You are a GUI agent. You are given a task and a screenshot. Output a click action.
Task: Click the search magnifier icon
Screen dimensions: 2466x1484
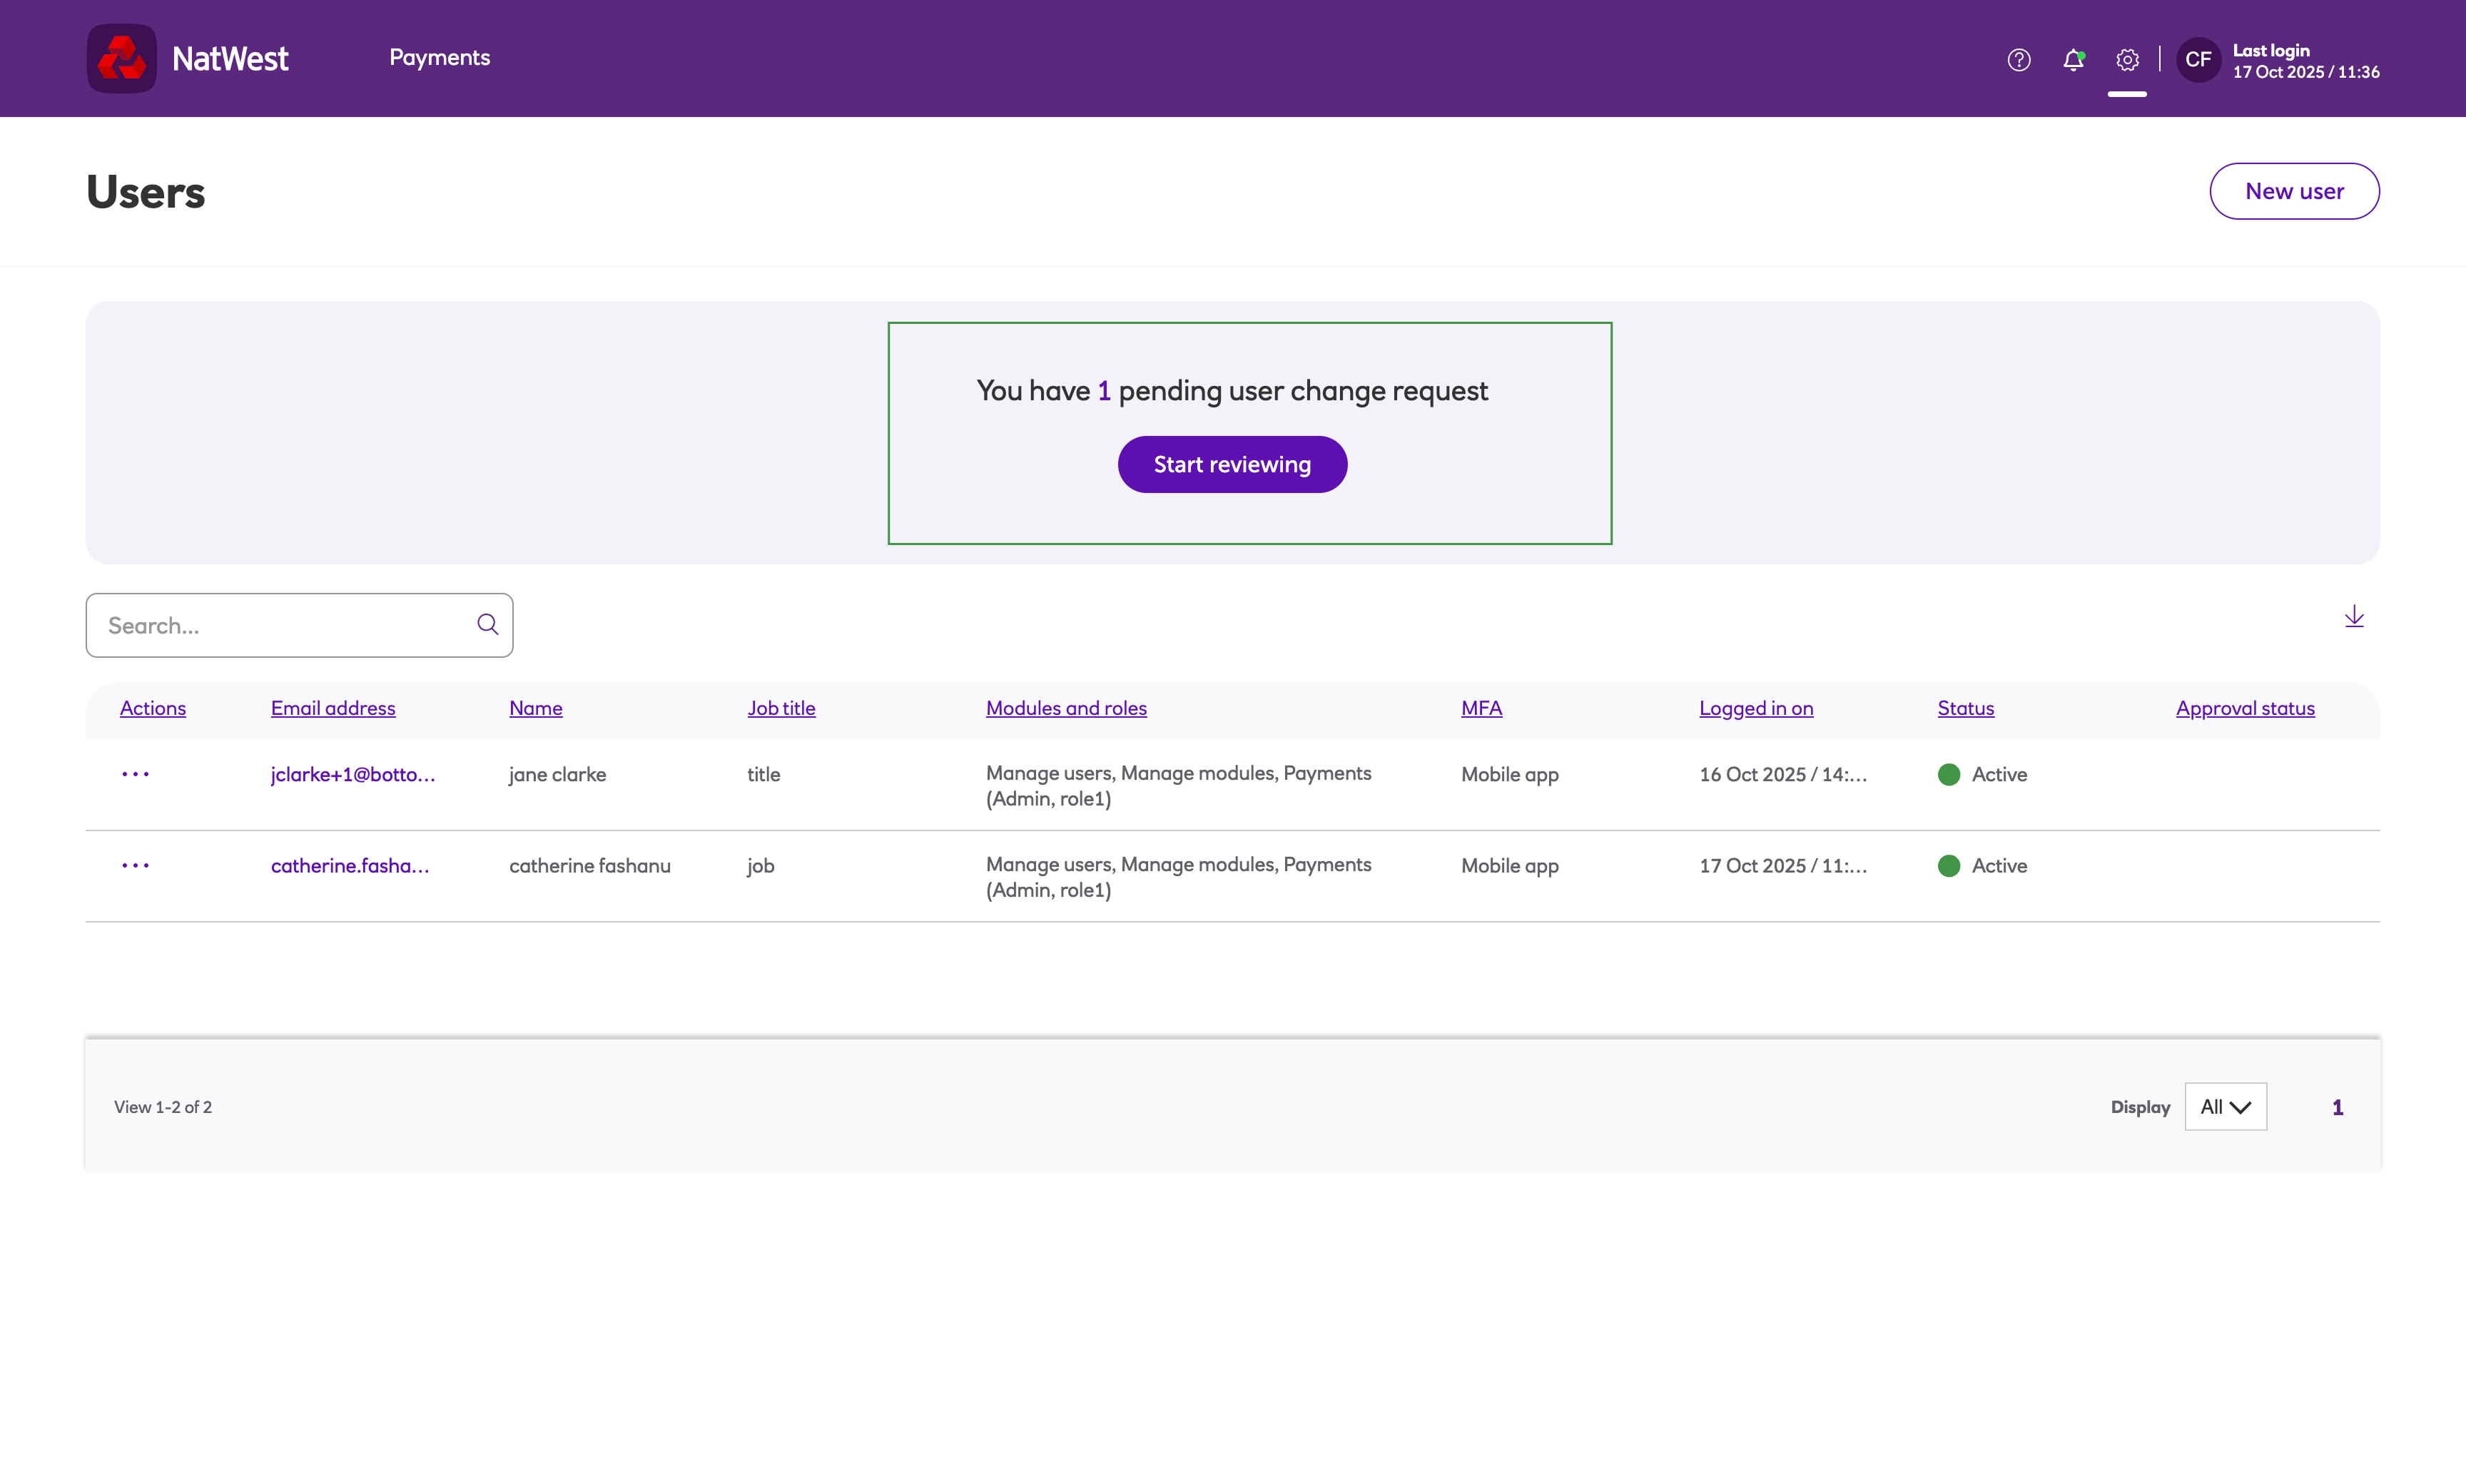[x=487, y=624]
